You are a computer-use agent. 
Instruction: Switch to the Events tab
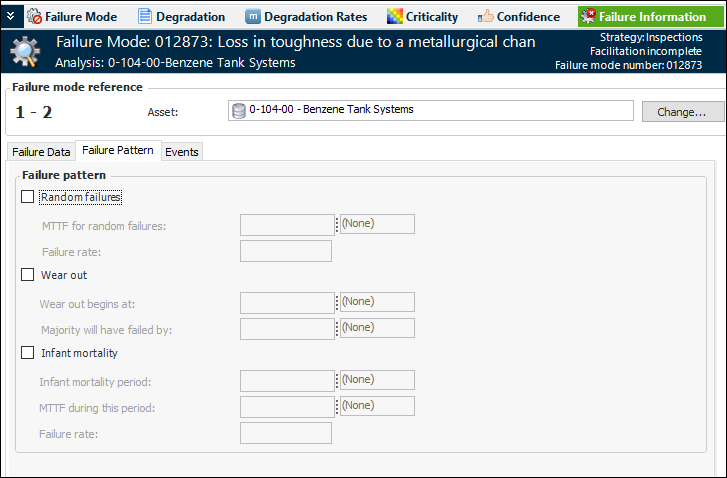click(182, 152)
